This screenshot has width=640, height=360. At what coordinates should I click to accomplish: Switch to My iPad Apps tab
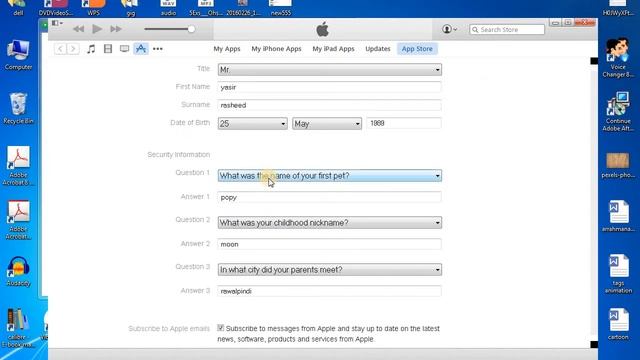coord(333,49)
